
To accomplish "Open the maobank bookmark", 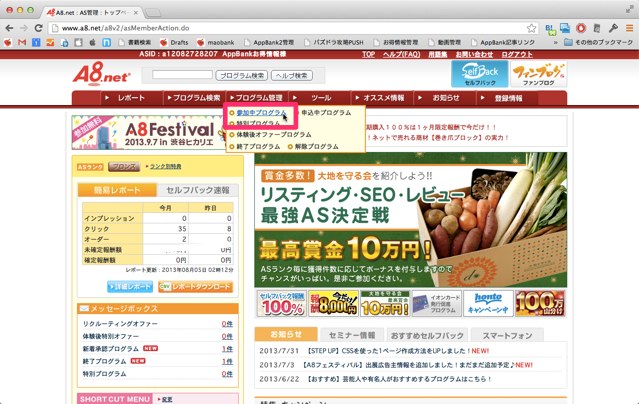I will pos(215,42).
